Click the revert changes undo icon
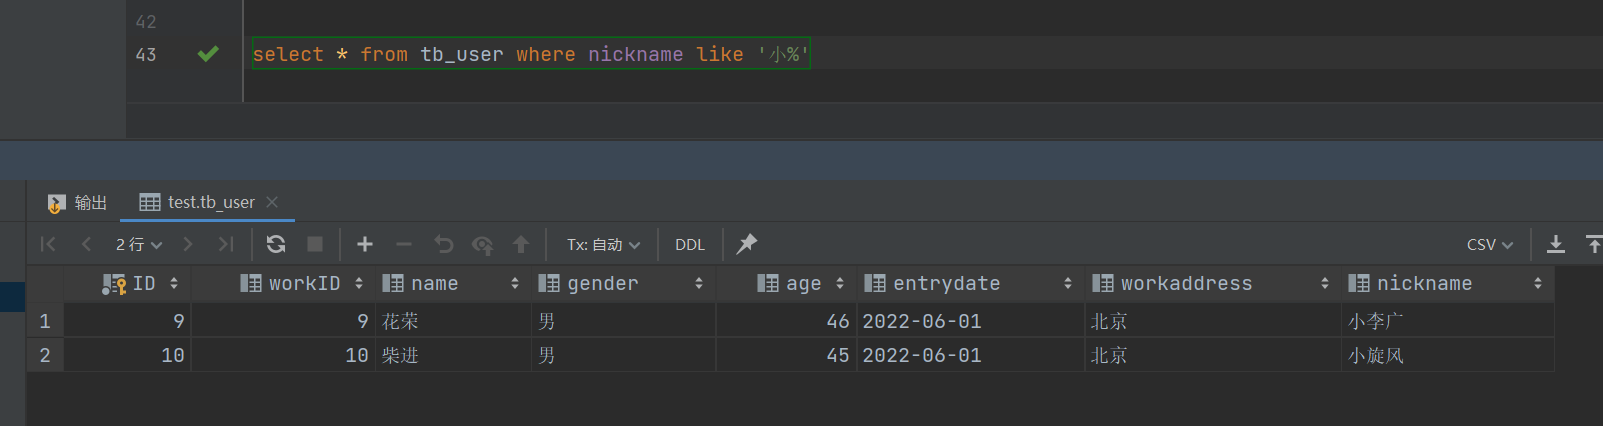The width and height of the screenshot is (1603, 426). [x=444, y=244]
